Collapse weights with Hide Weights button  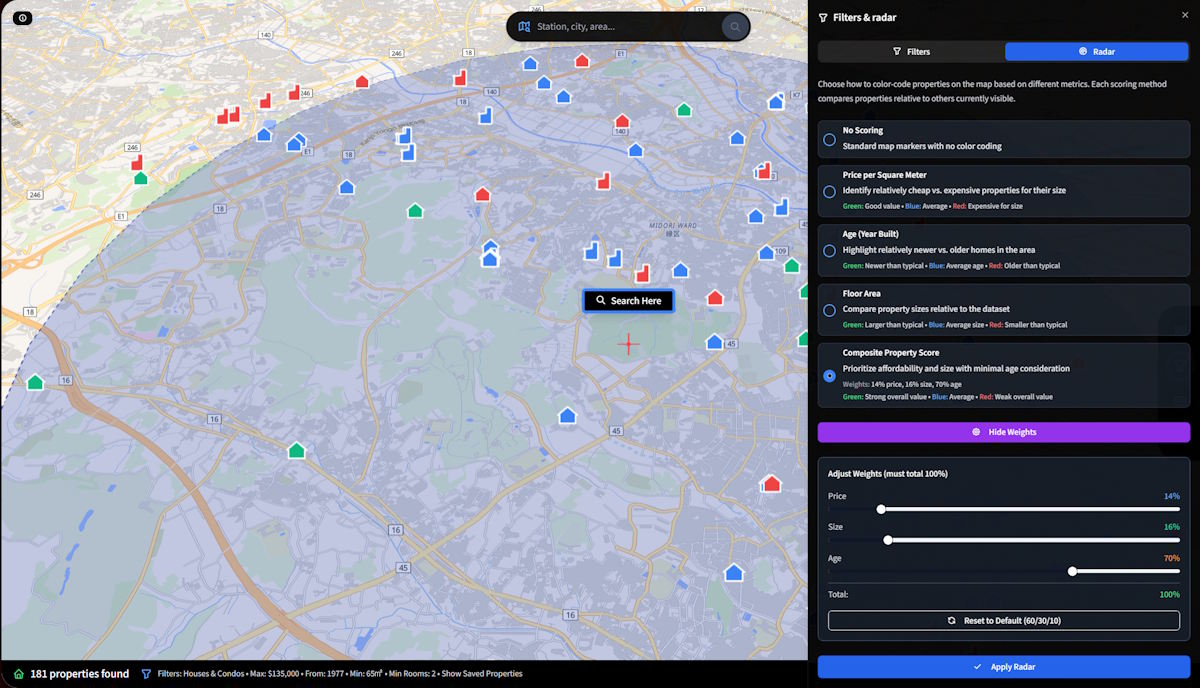[1004, 432]
